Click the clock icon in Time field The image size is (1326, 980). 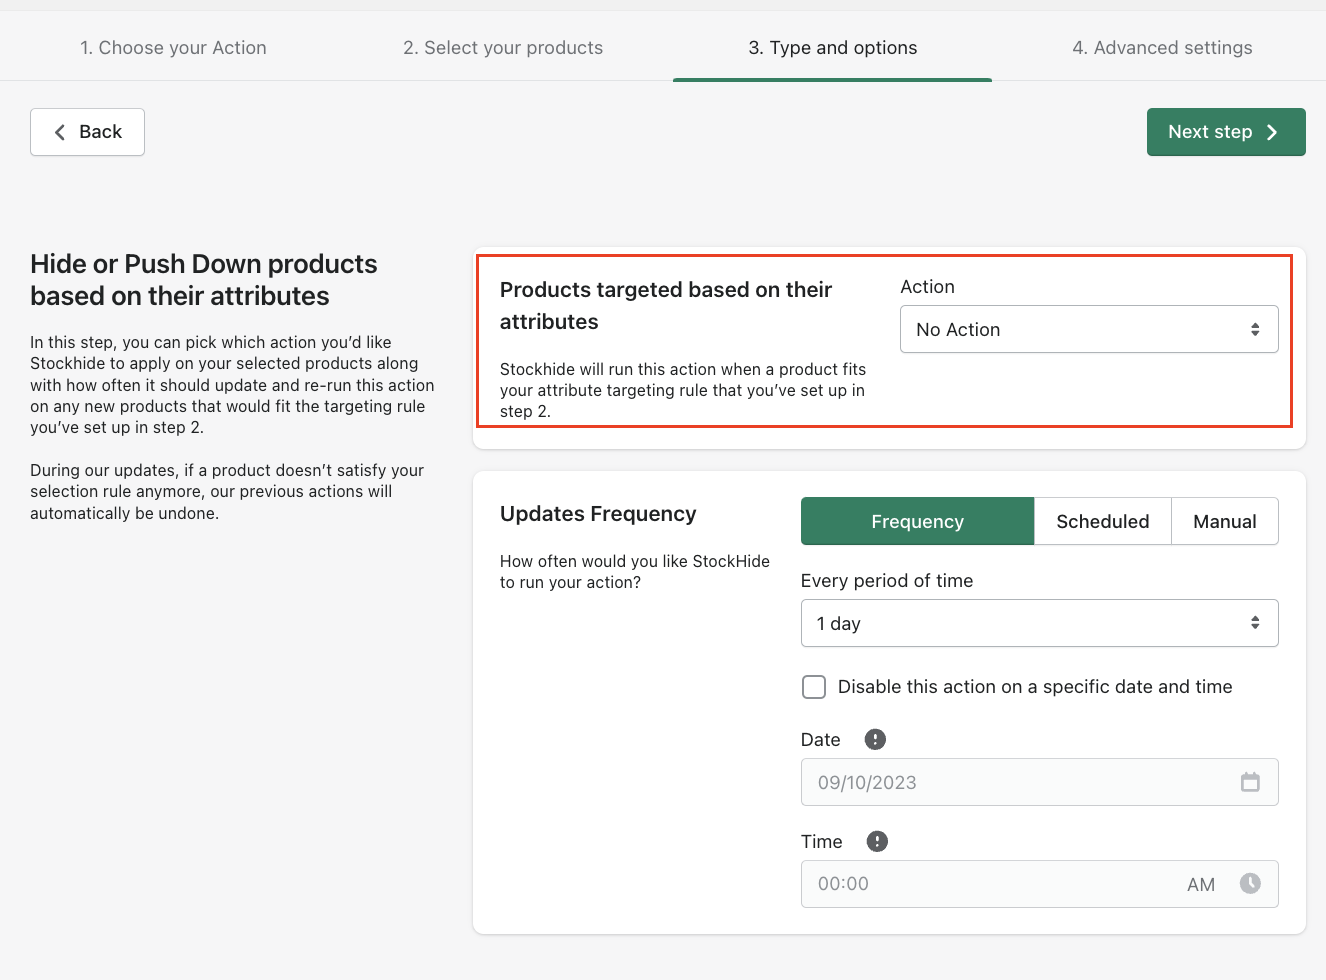coord(1250,883)
